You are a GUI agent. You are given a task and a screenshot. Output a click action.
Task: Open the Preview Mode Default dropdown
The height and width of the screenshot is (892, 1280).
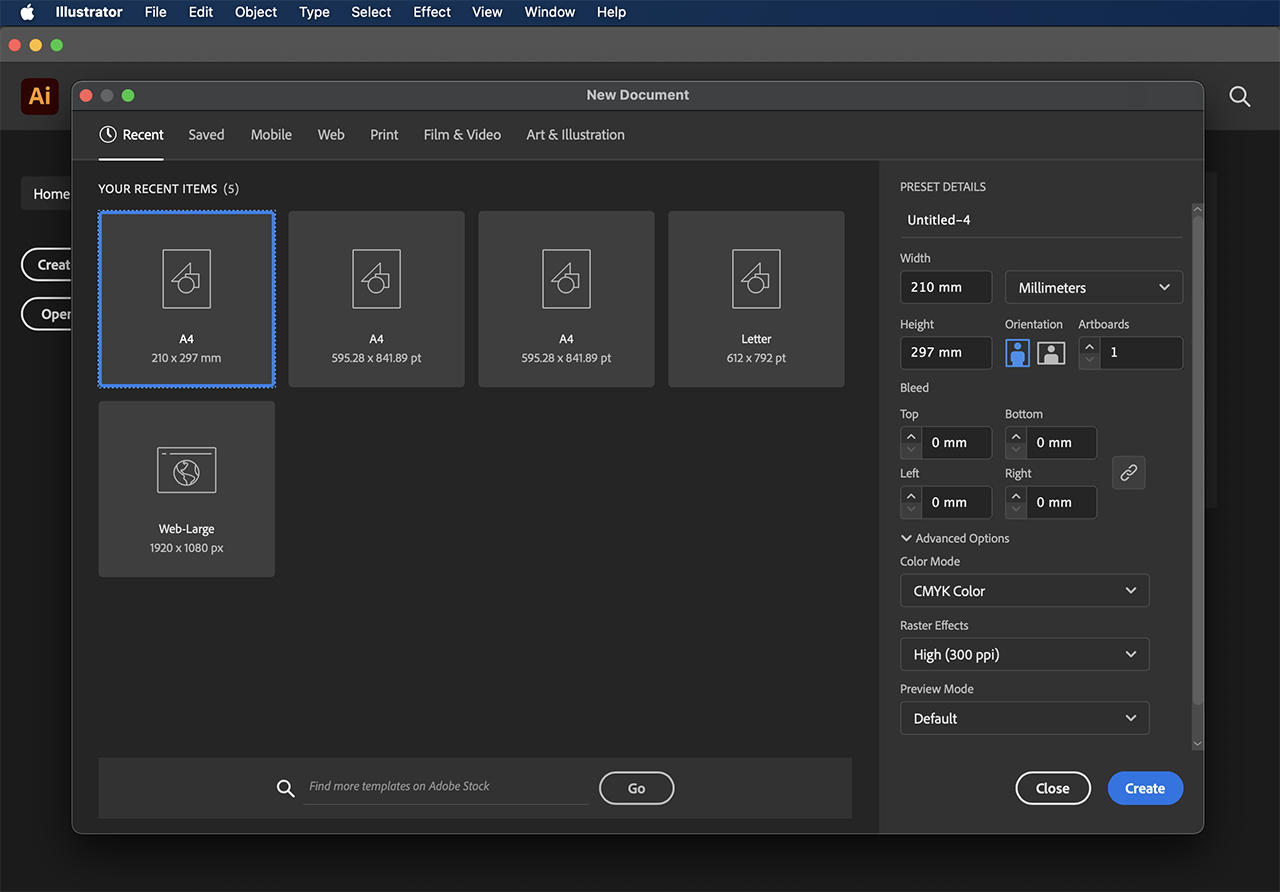1024,718
